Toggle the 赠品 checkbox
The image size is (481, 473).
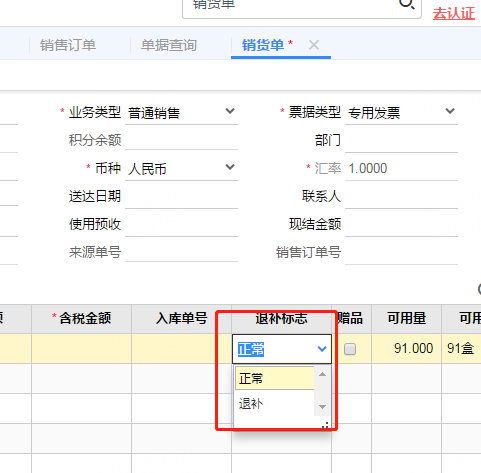350,349
